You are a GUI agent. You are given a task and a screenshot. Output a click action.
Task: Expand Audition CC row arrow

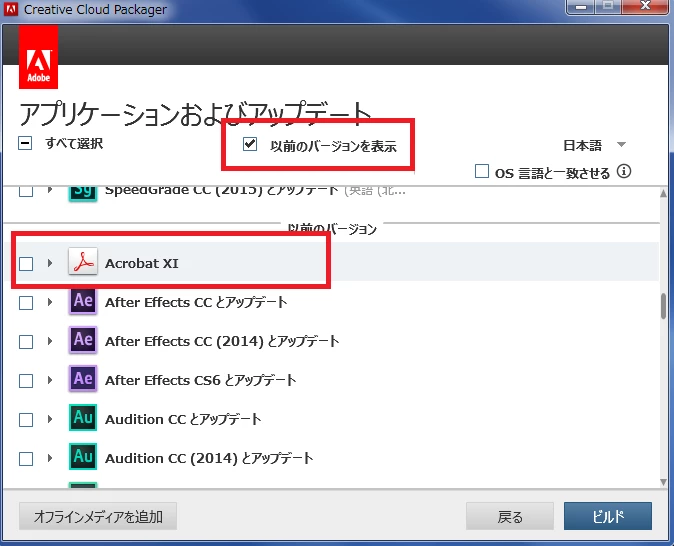coord(50,419)
